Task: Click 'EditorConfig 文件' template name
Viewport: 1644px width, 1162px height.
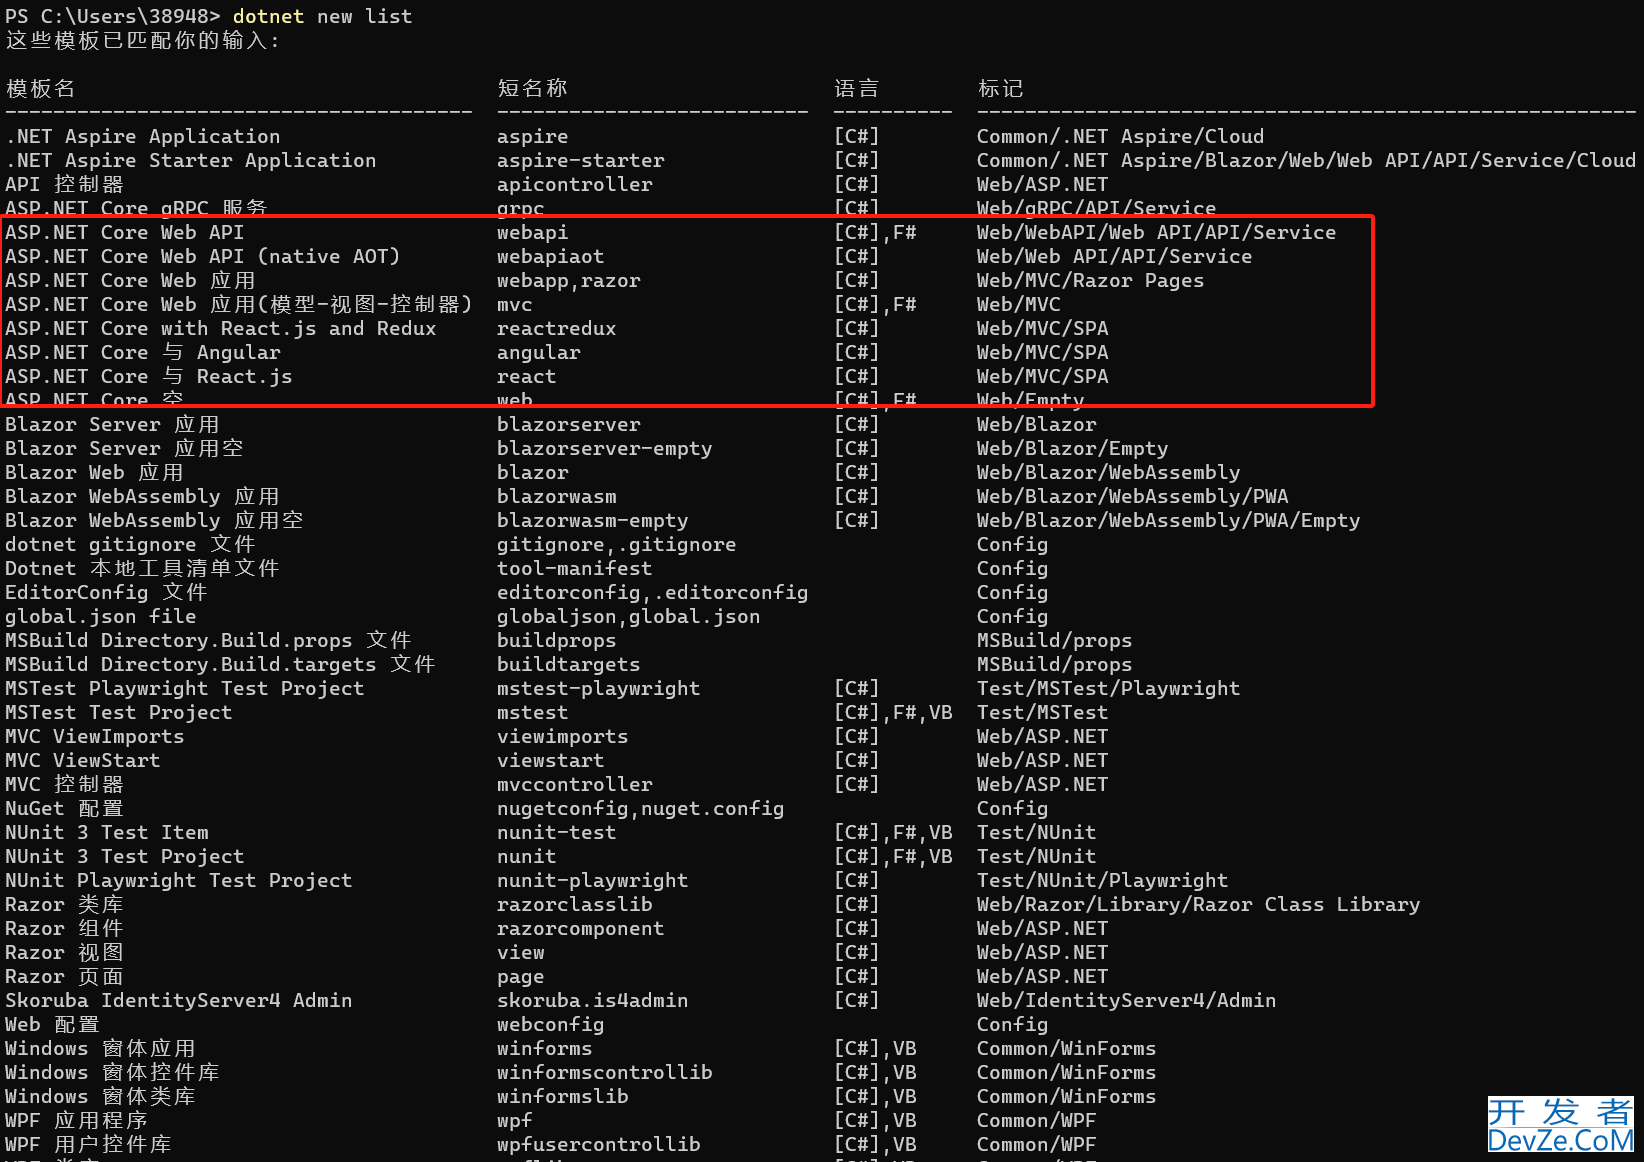Action: (107, 592)
